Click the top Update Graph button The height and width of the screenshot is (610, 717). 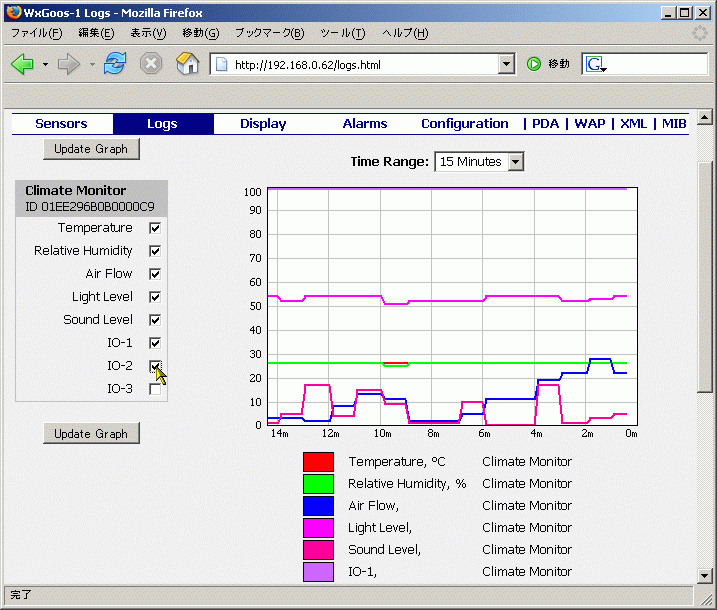click(x=91, y=149)
